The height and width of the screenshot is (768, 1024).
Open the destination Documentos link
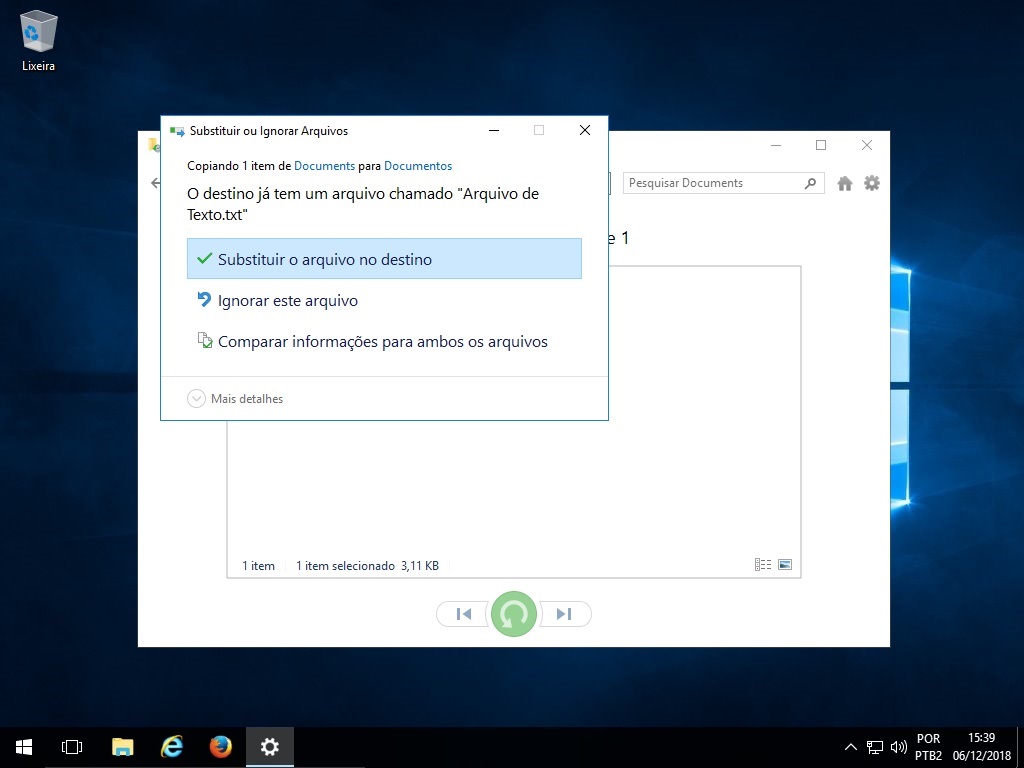(418, 166)
